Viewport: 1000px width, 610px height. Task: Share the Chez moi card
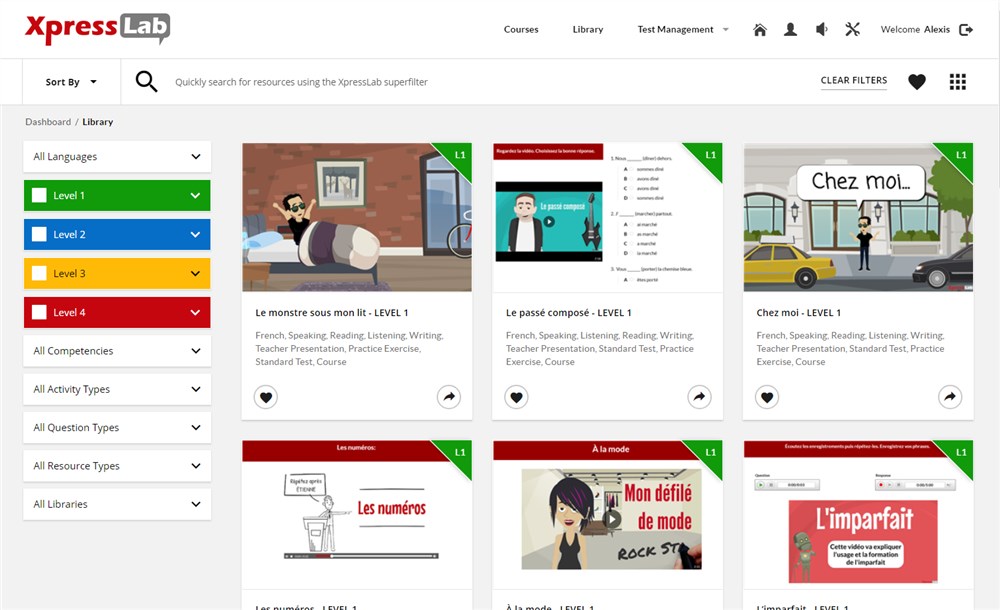click(950, 397)
